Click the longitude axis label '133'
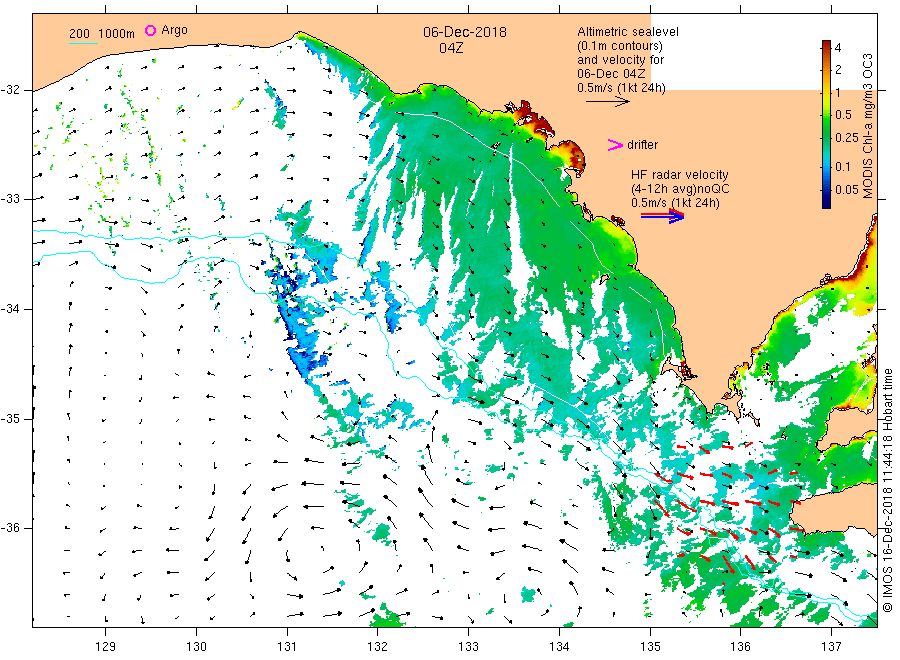 tap(468, 647)
